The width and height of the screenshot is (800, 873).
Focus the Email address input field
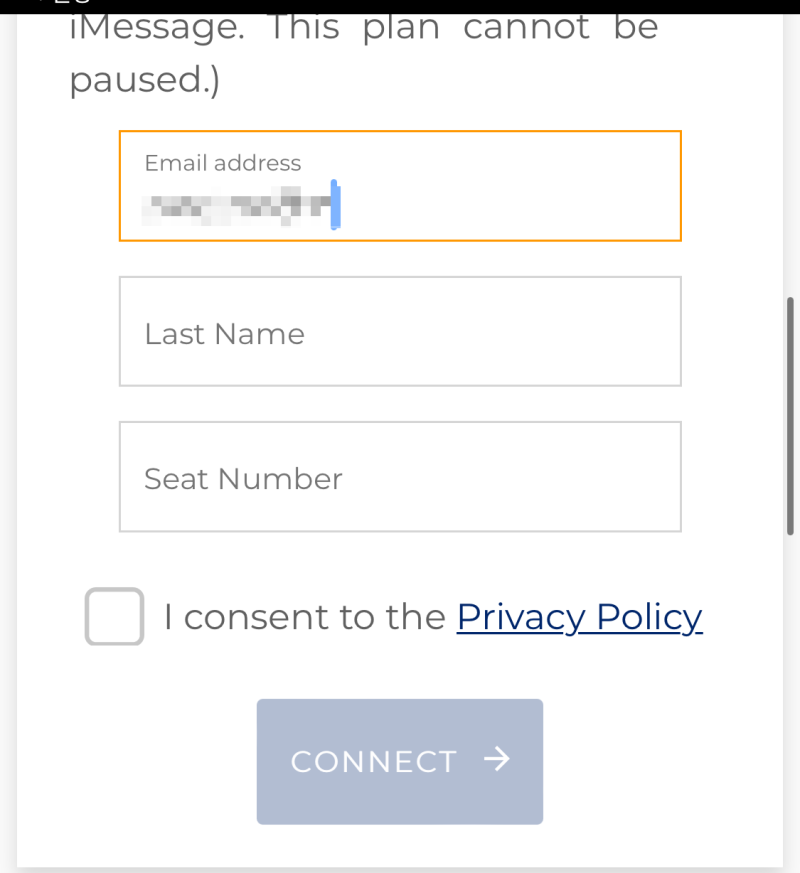point(400,186)
